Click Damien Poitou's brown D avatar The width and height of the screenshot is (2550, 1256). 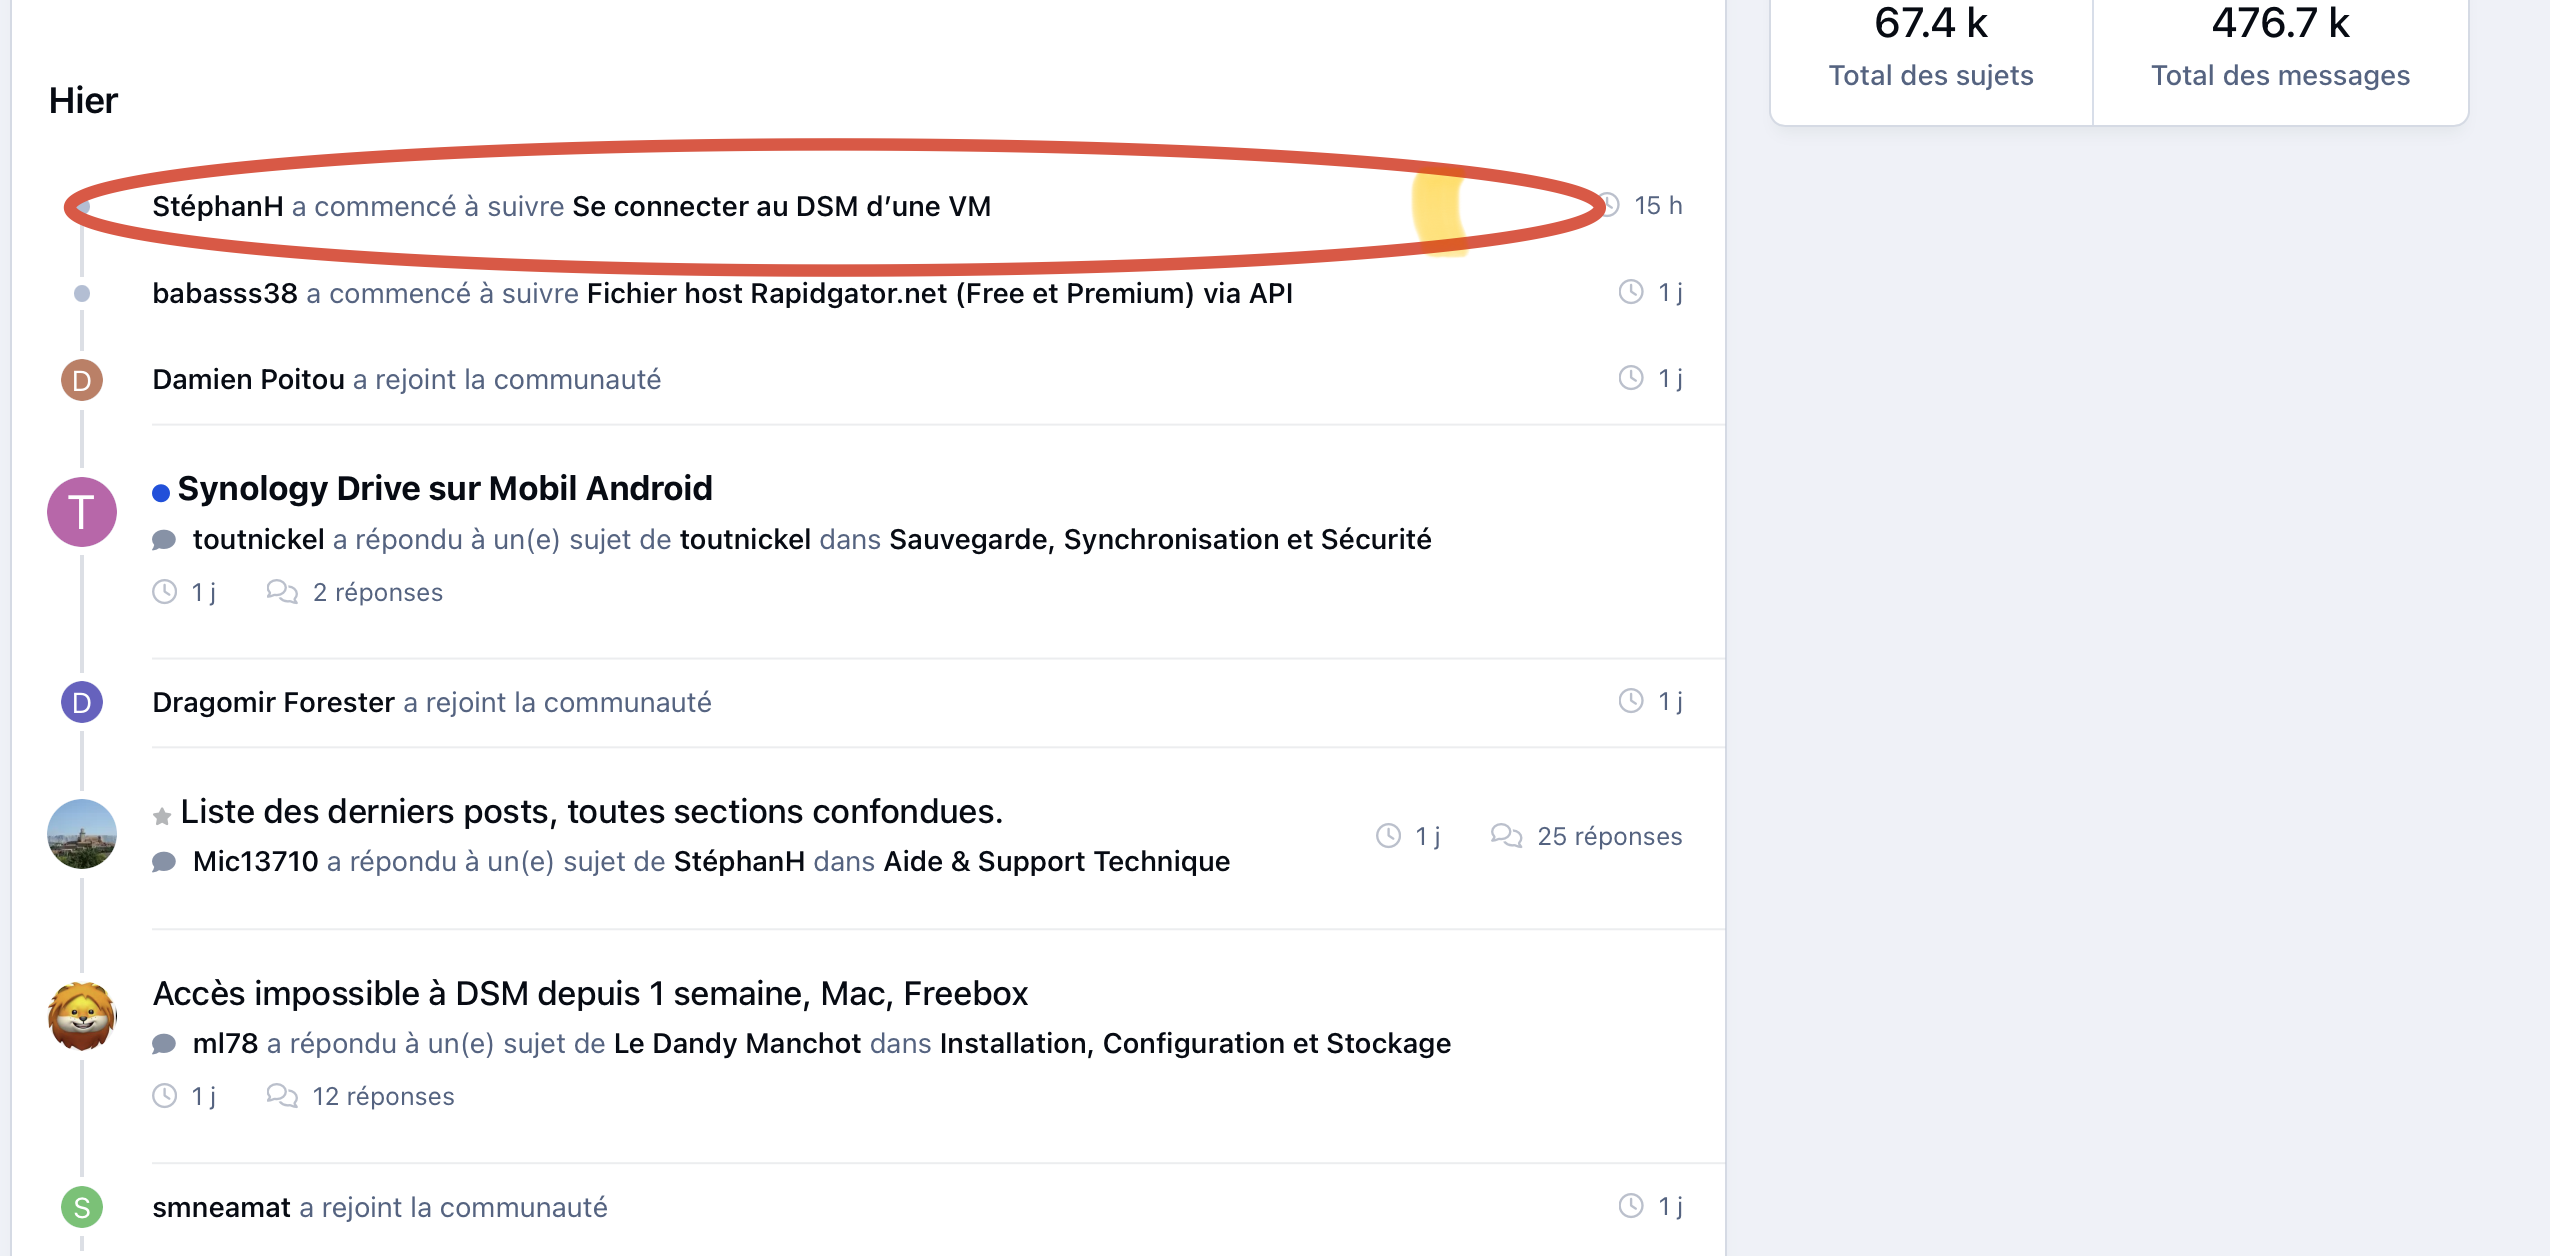pos(82,380)
